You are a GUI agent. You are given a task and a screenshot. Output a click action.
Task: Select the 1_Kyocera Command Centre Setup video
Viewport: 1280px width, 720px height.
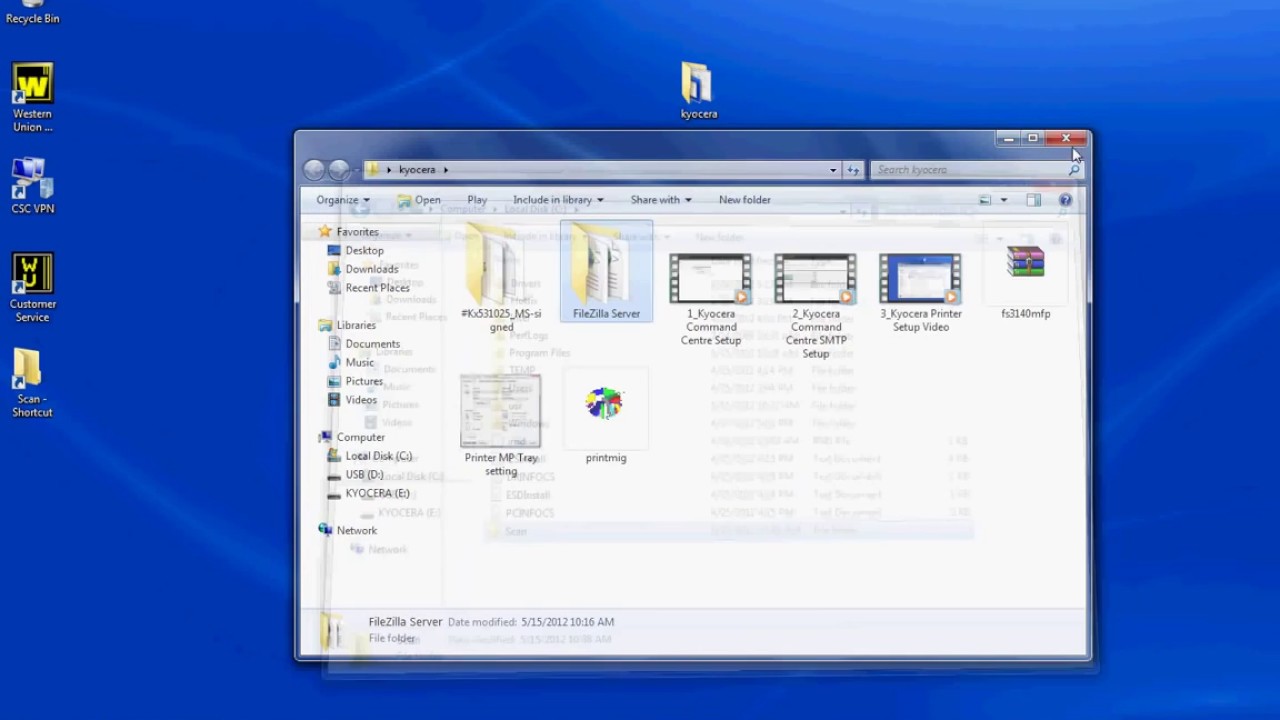click(710, 280)
